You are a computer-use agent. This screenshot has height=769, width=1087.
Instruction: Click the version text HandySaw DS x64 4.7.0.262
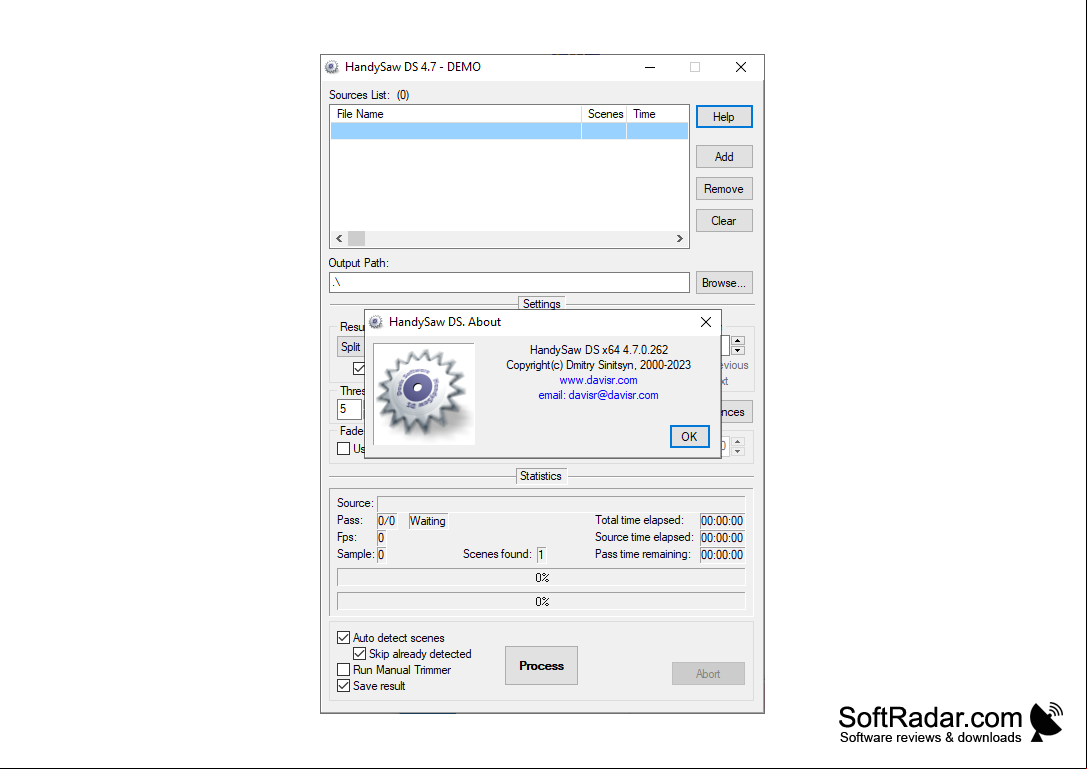coord(599,350)
